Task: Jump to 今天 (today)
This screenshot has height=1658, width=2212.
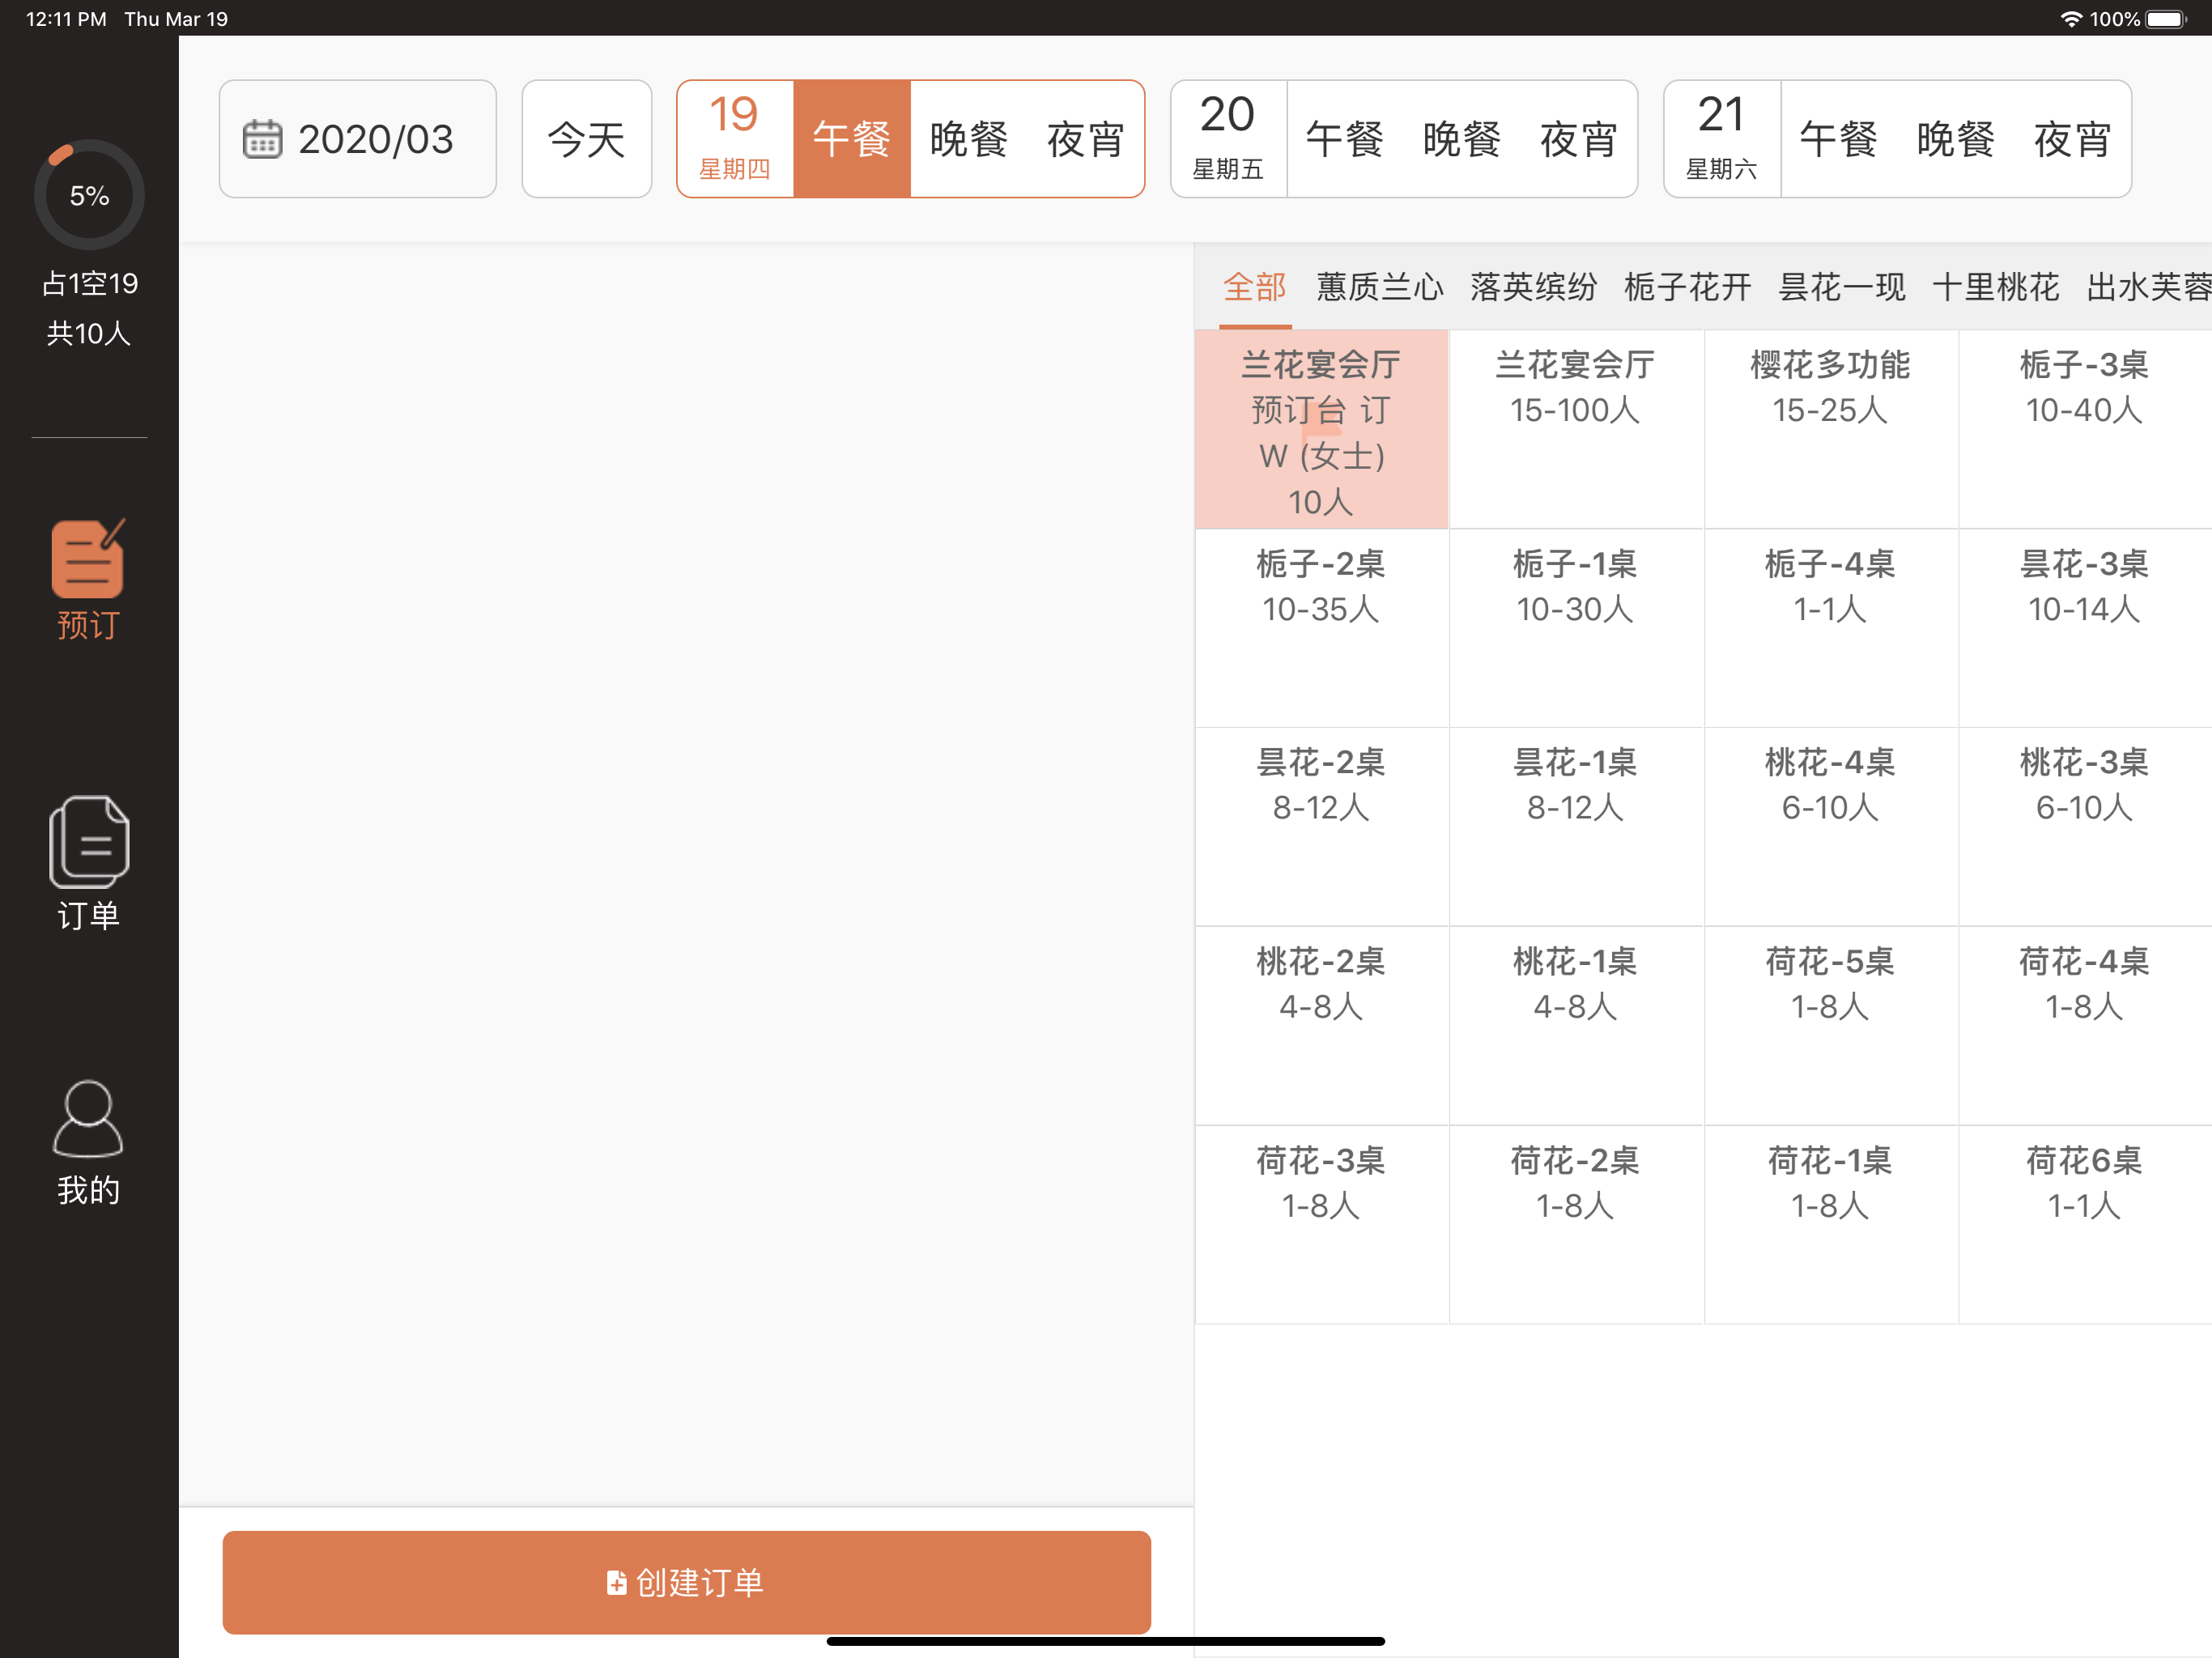Action: click(x=586, y=139)
